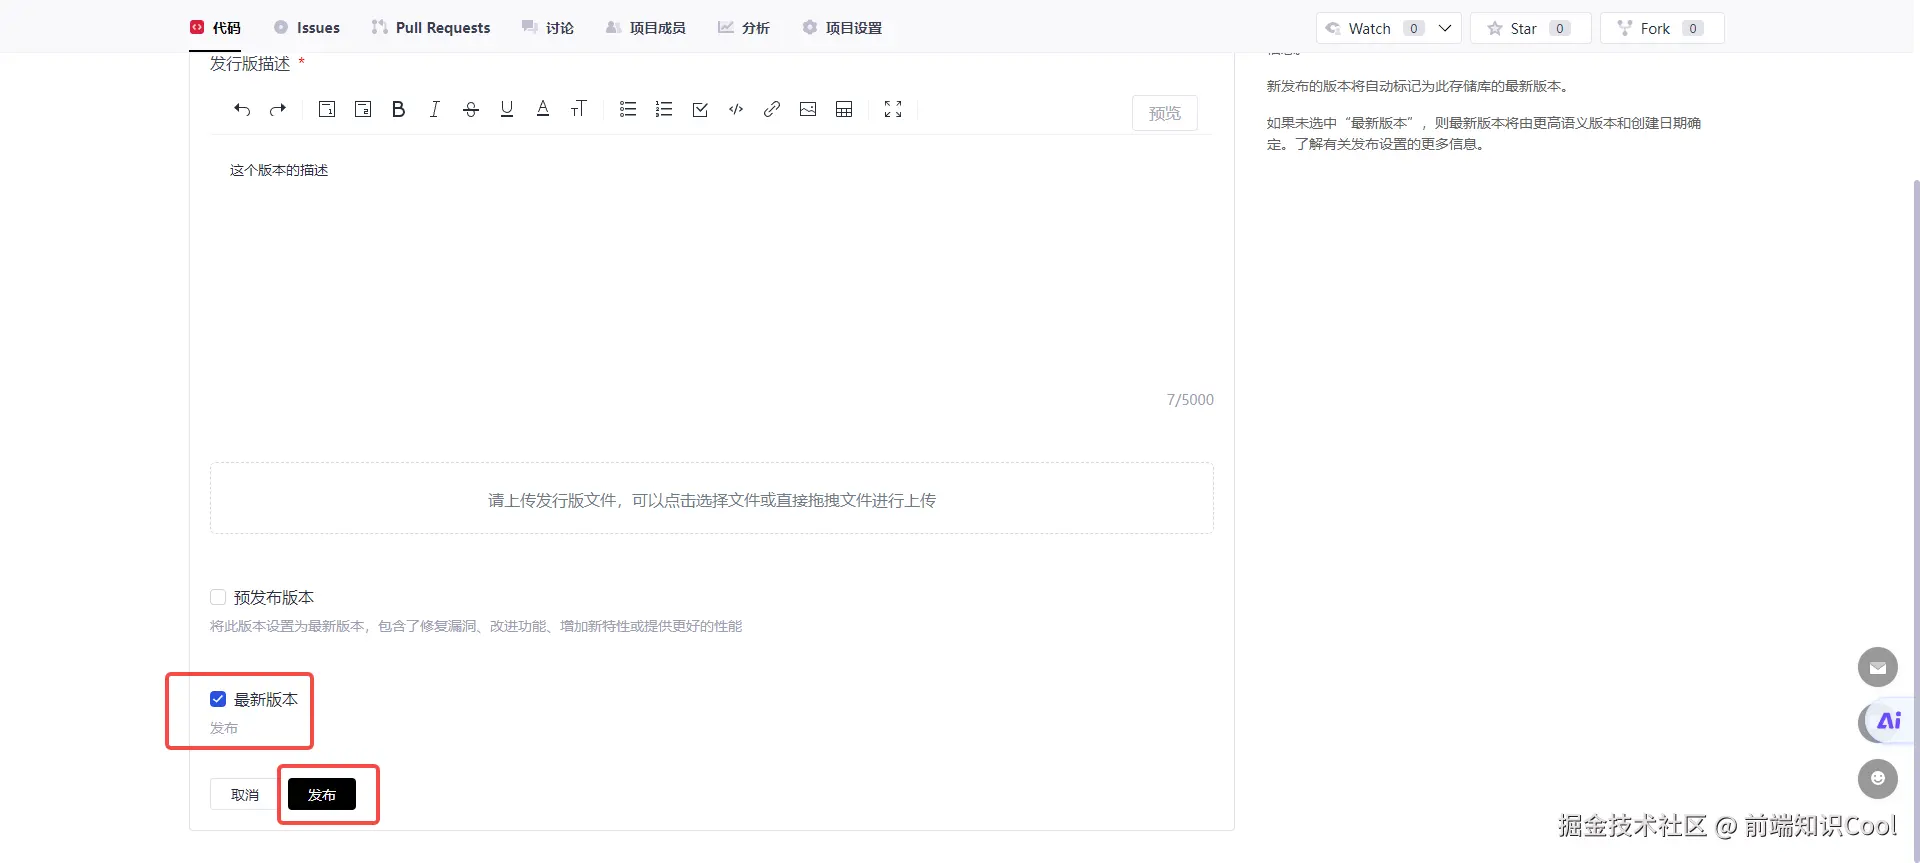Viewport: 1920px width, 863px height.
Task: Insert a hyperlink
Action: click(x=772, y=110)
